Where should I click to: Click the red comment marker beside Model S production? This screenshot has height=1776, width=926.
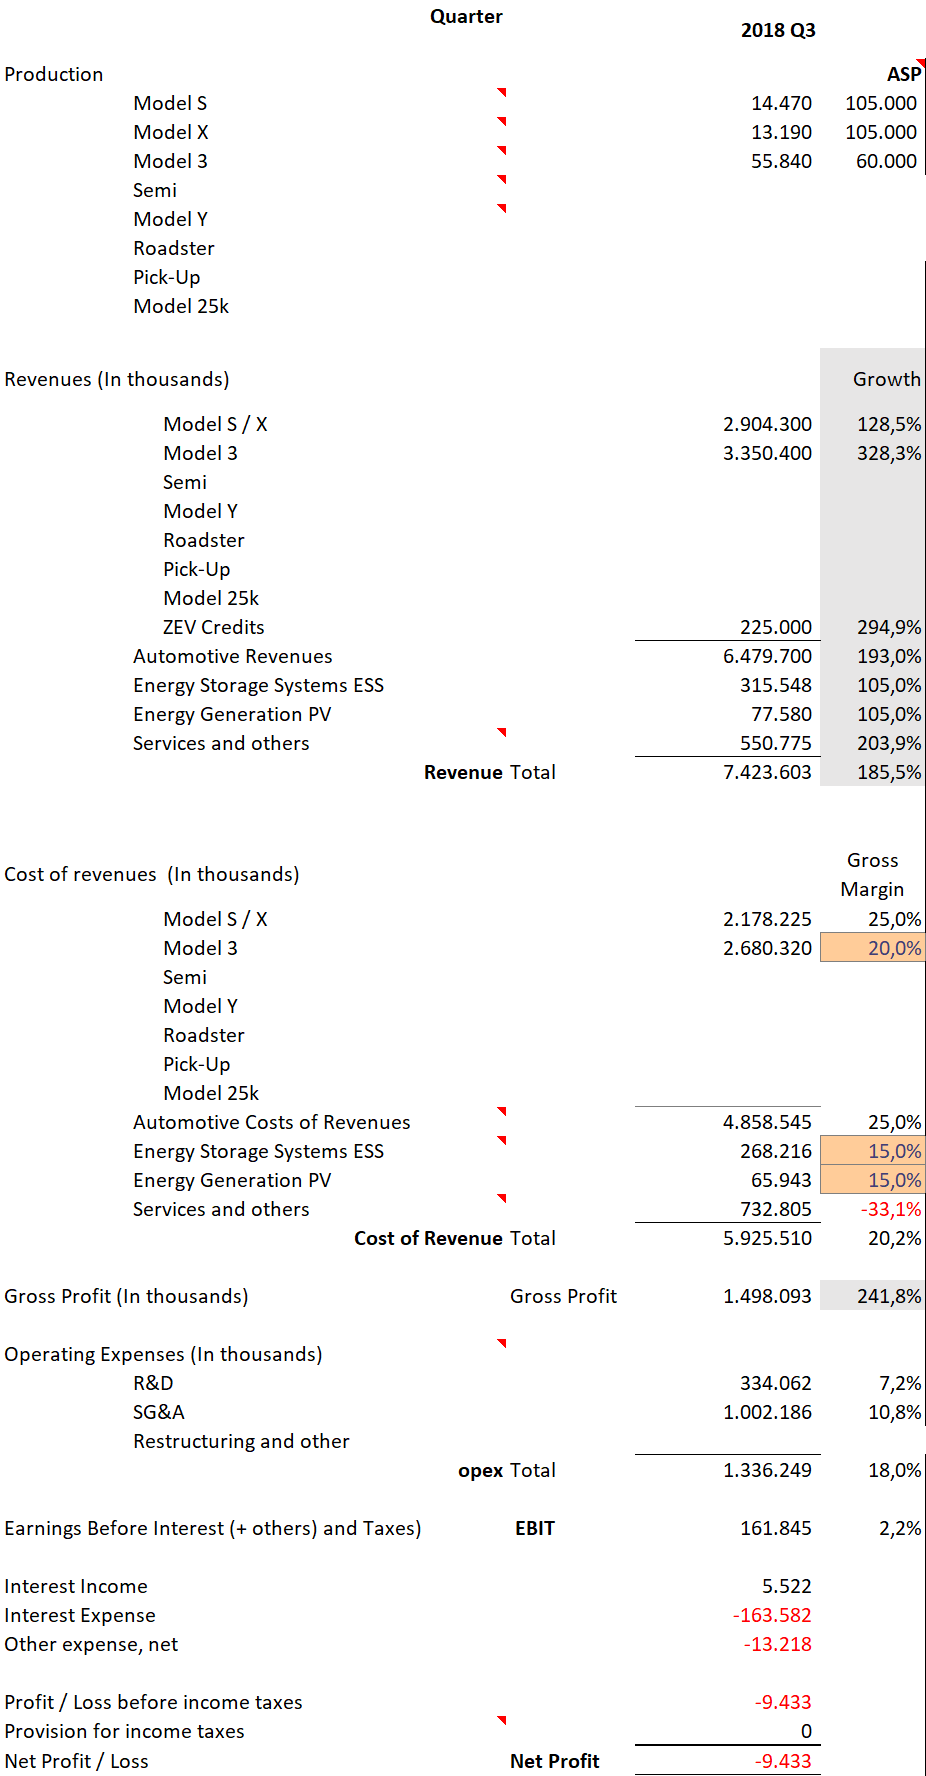click(502, 92)
